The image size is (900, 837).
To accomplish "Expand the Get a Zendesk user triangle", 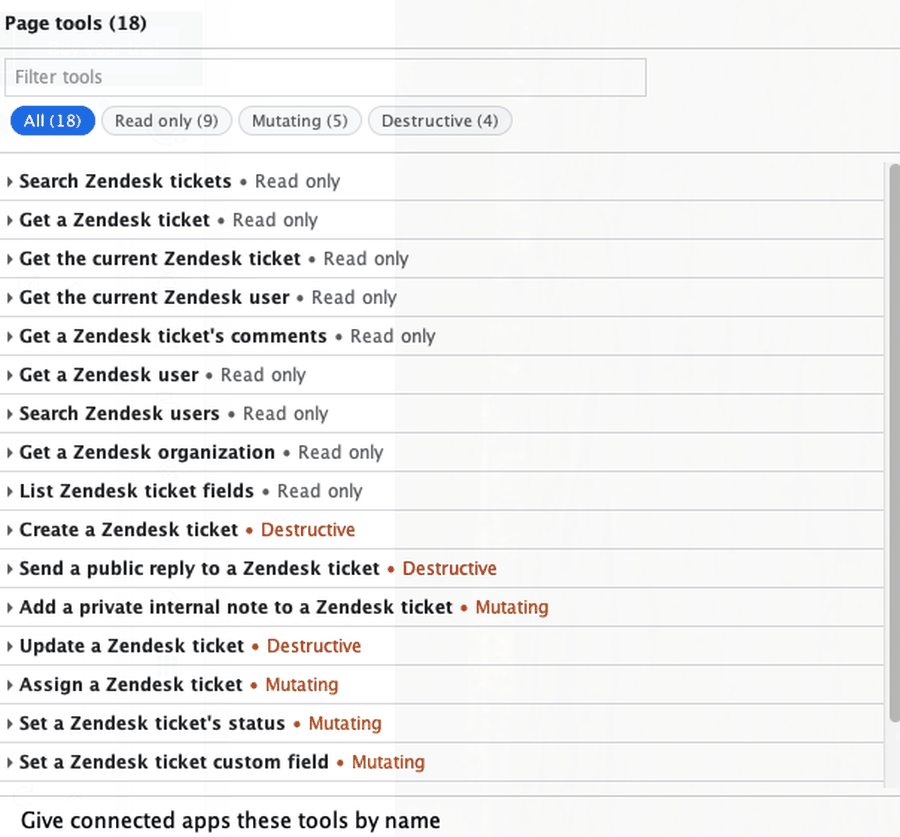I will pyautogui.click(x=9, y=375).
